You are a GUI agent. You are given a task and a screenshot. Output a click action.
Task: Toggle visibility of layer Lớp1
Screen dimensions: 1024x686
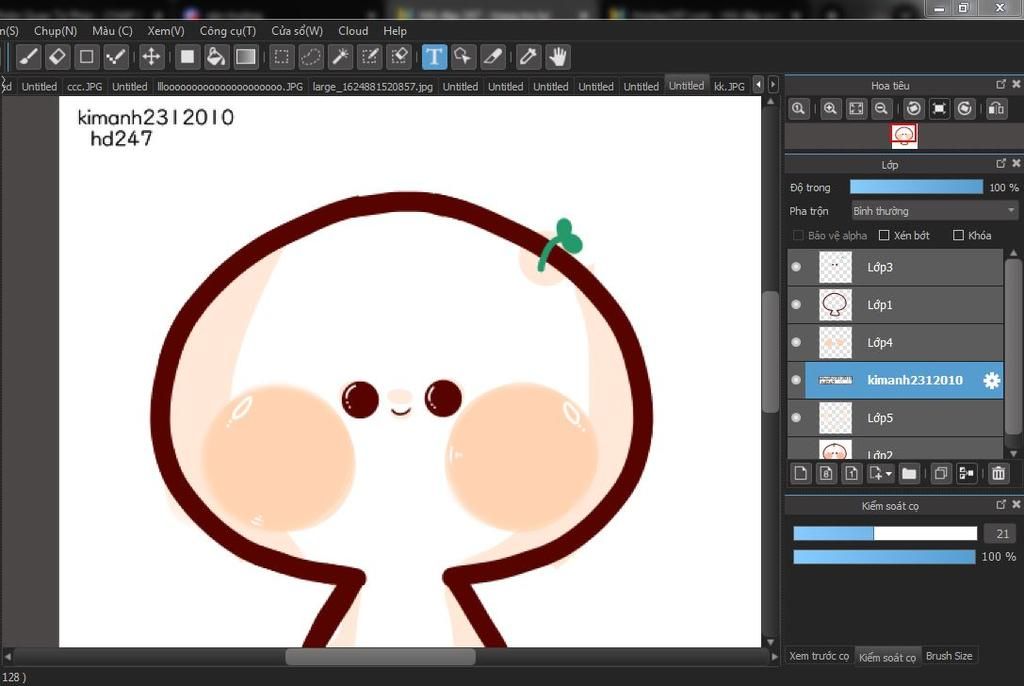796,304
